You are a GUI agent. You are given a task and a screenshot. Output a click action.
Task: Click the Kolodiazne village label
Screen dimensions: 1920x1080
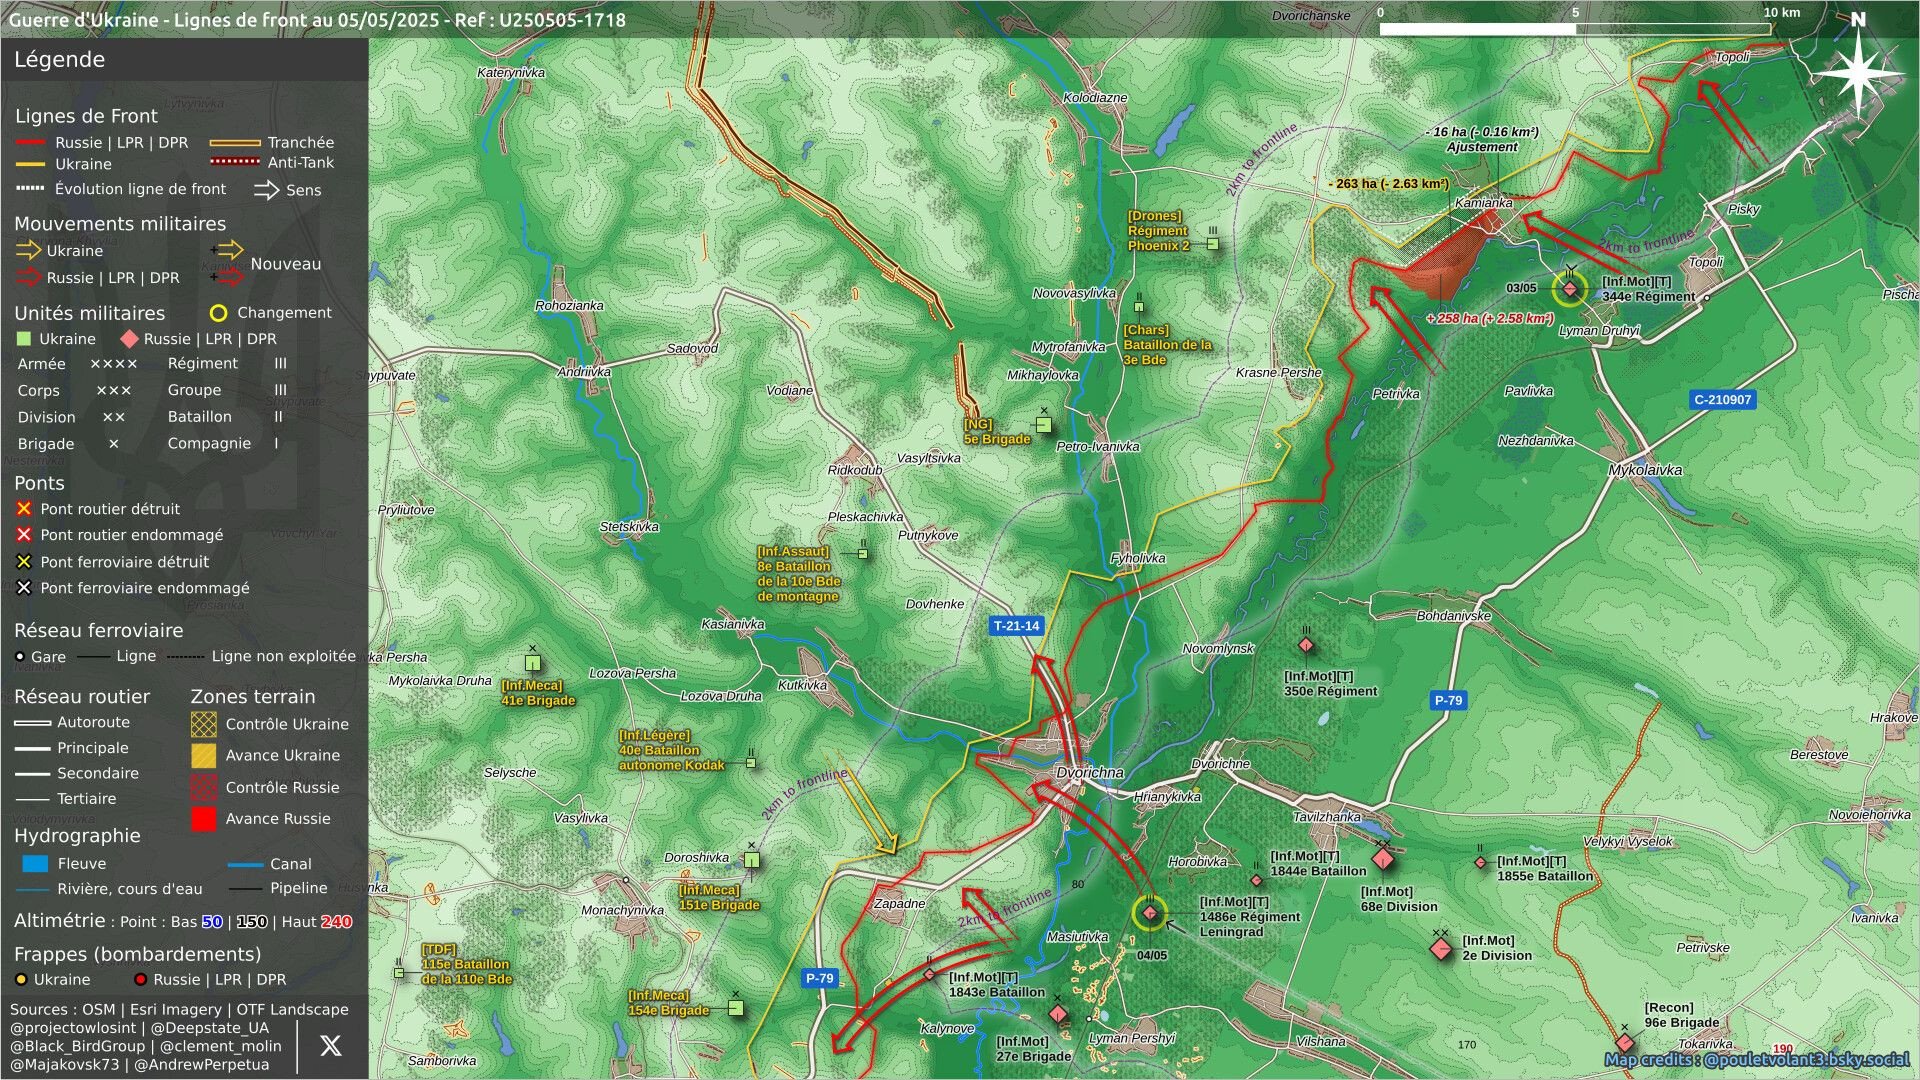(1095, 98)
